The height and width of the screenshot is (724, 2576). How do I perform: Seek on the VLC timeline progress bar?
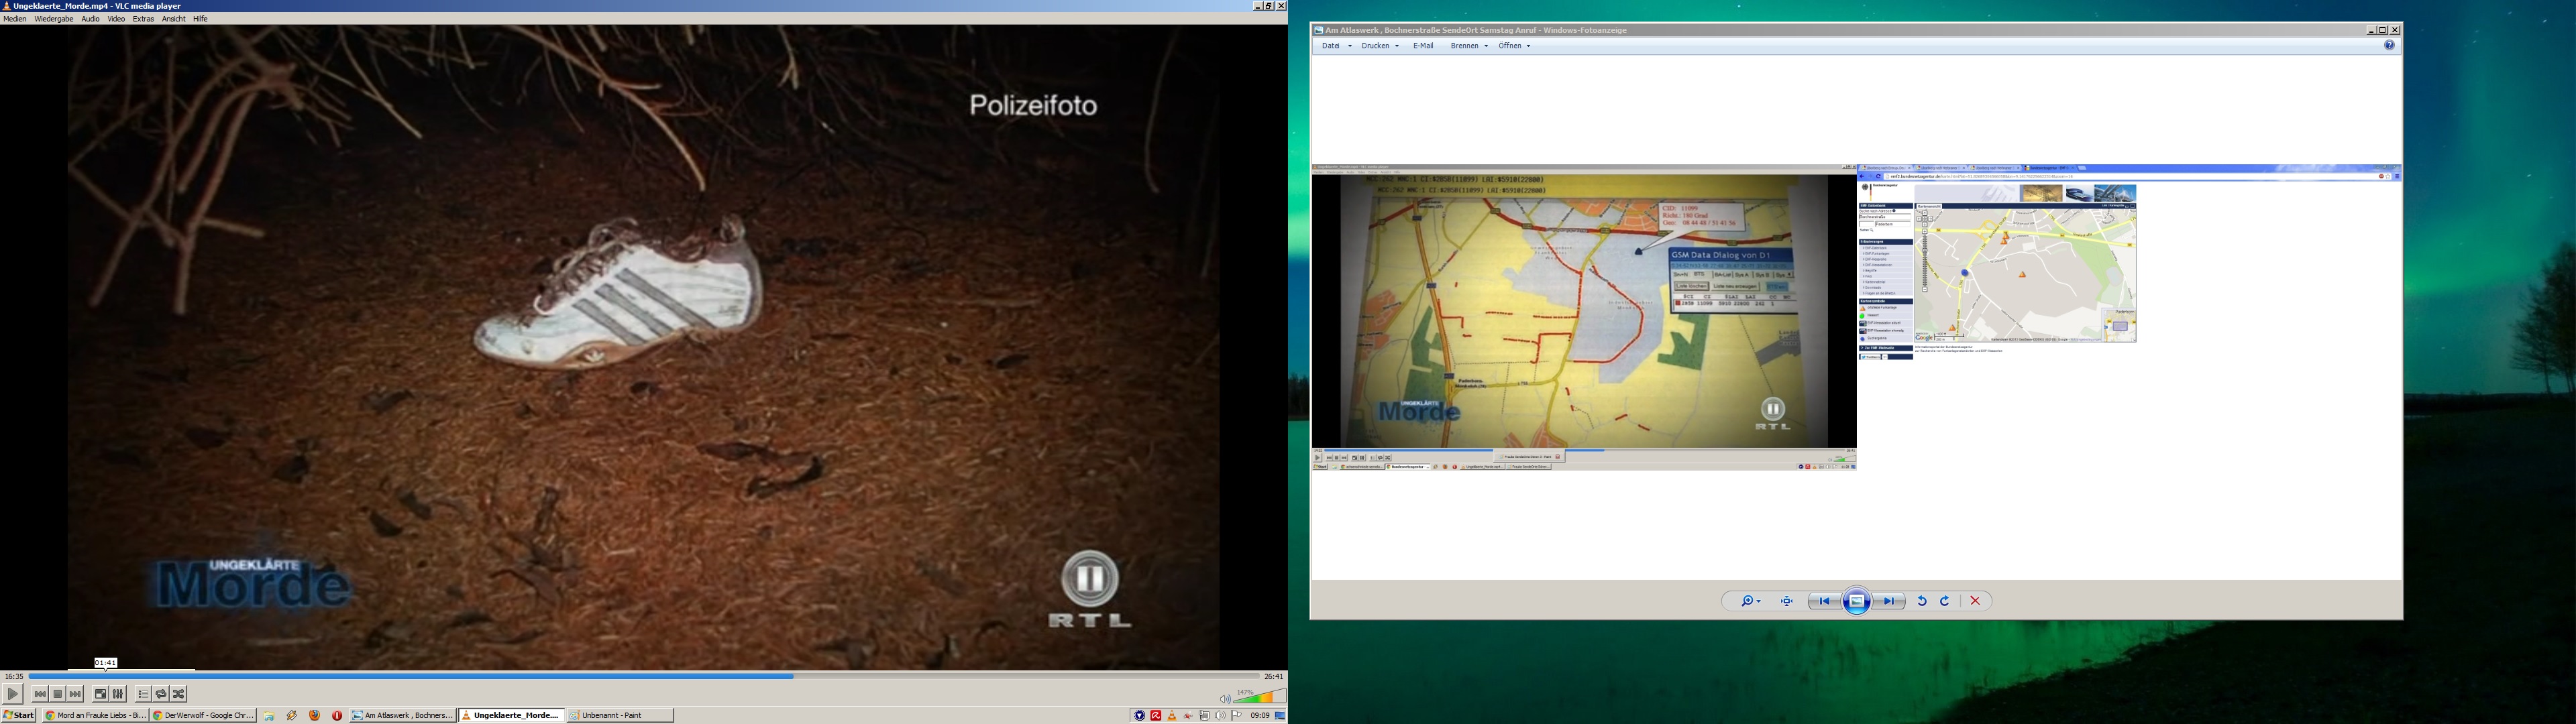pos(643,676)
